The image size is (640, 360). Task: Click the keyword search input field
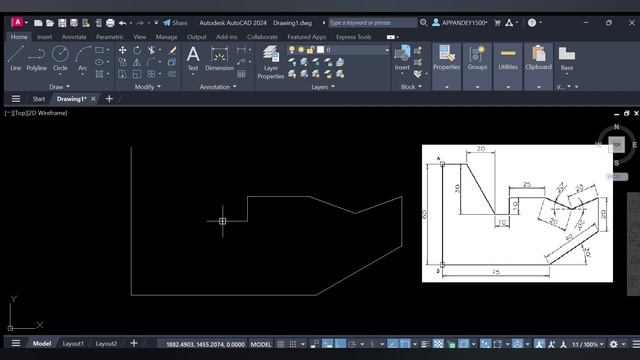click(372, 23)
